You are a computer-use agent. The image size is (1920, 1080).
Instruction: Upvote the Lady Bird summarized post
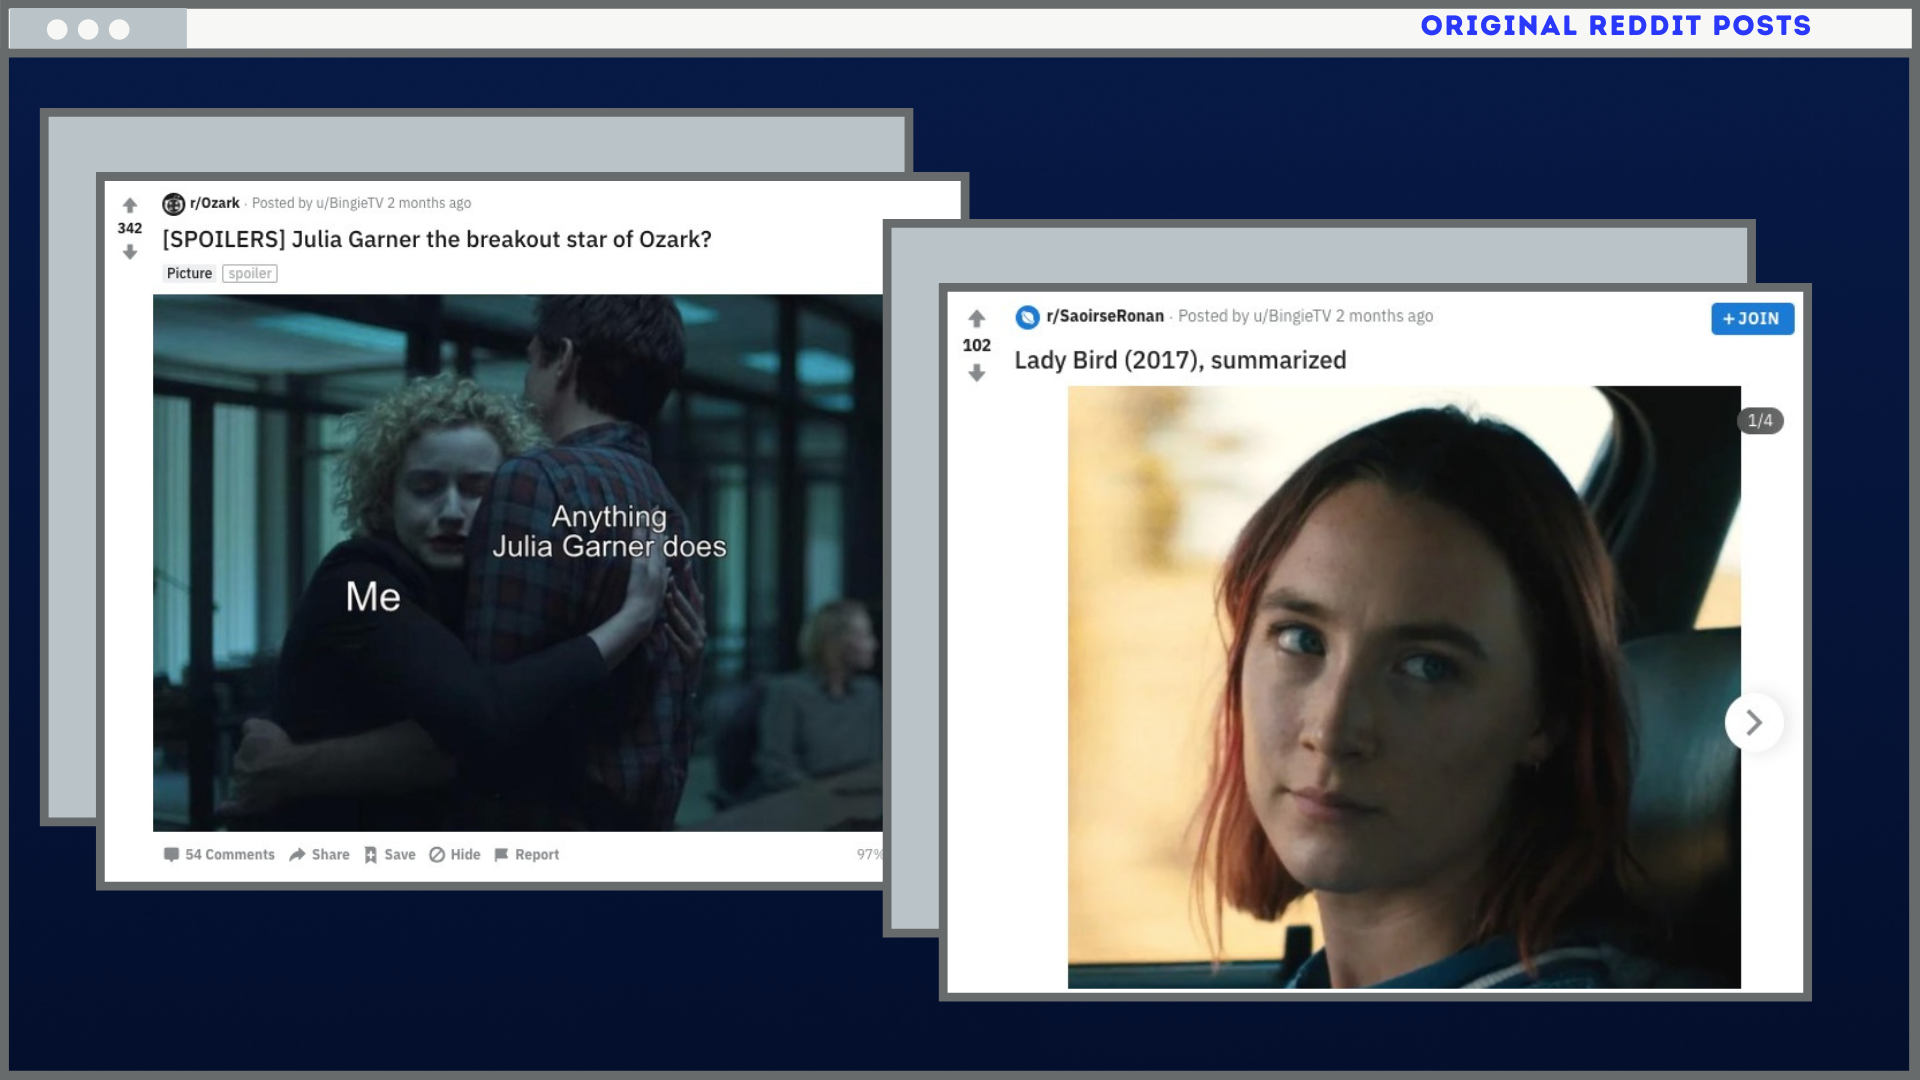click(x=977, y=319)
